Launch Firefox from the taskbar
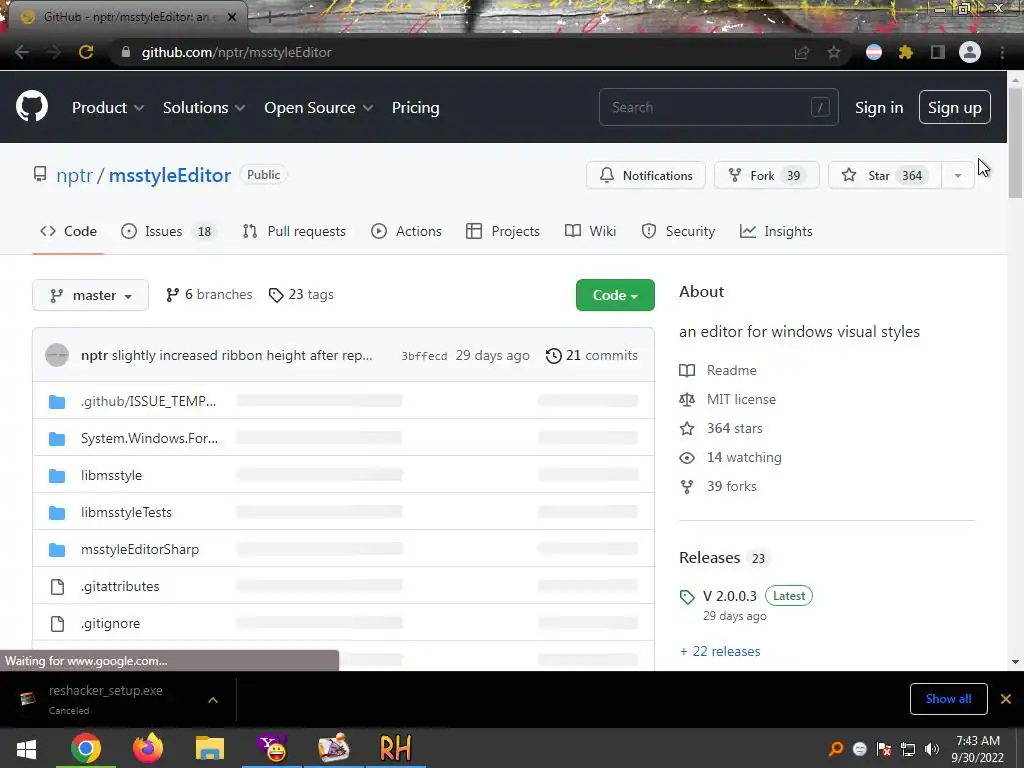This screenshot has height=768, width=1024. pos(148,748)
